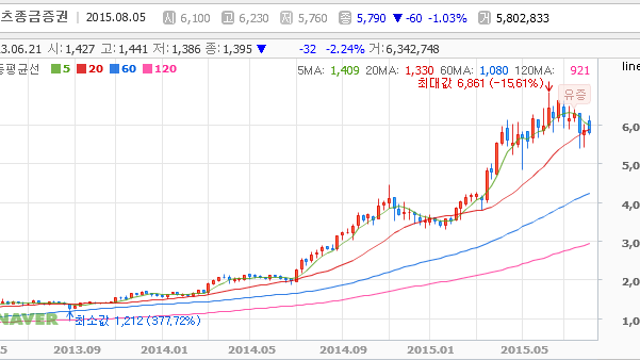The height and width of the screenshot is (360, 640).
Task: Click the opening price icon before 6,100
Action: [x=169, y=18]
